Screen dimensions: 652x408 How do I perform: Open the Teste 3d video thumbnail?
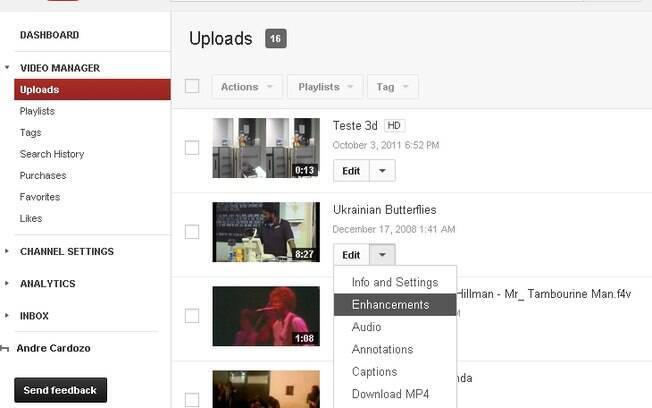(266, 148)
